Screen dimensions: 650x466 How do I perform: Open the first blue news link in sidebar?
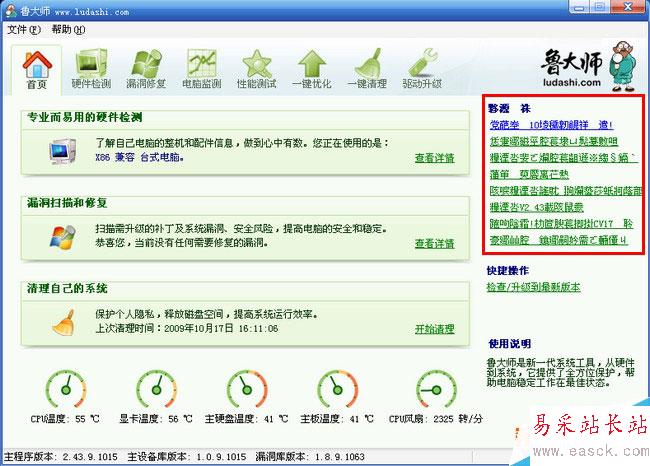coord(551,124)
